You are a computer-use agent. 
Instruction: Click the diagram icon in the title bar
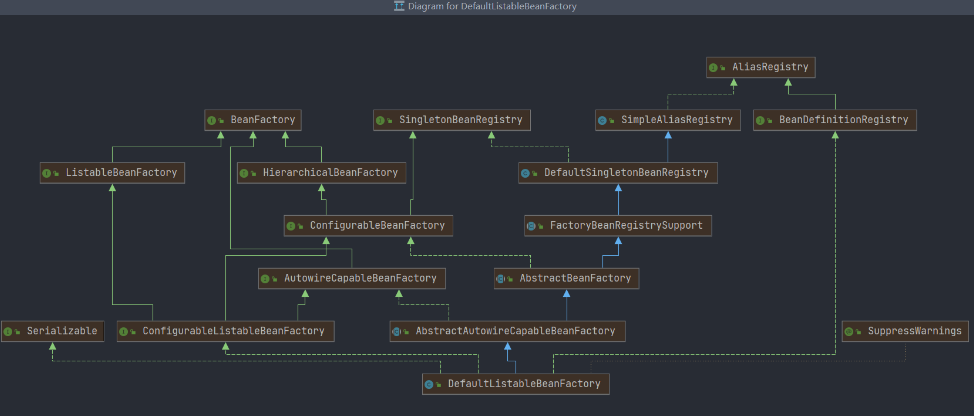pos(399,6)
